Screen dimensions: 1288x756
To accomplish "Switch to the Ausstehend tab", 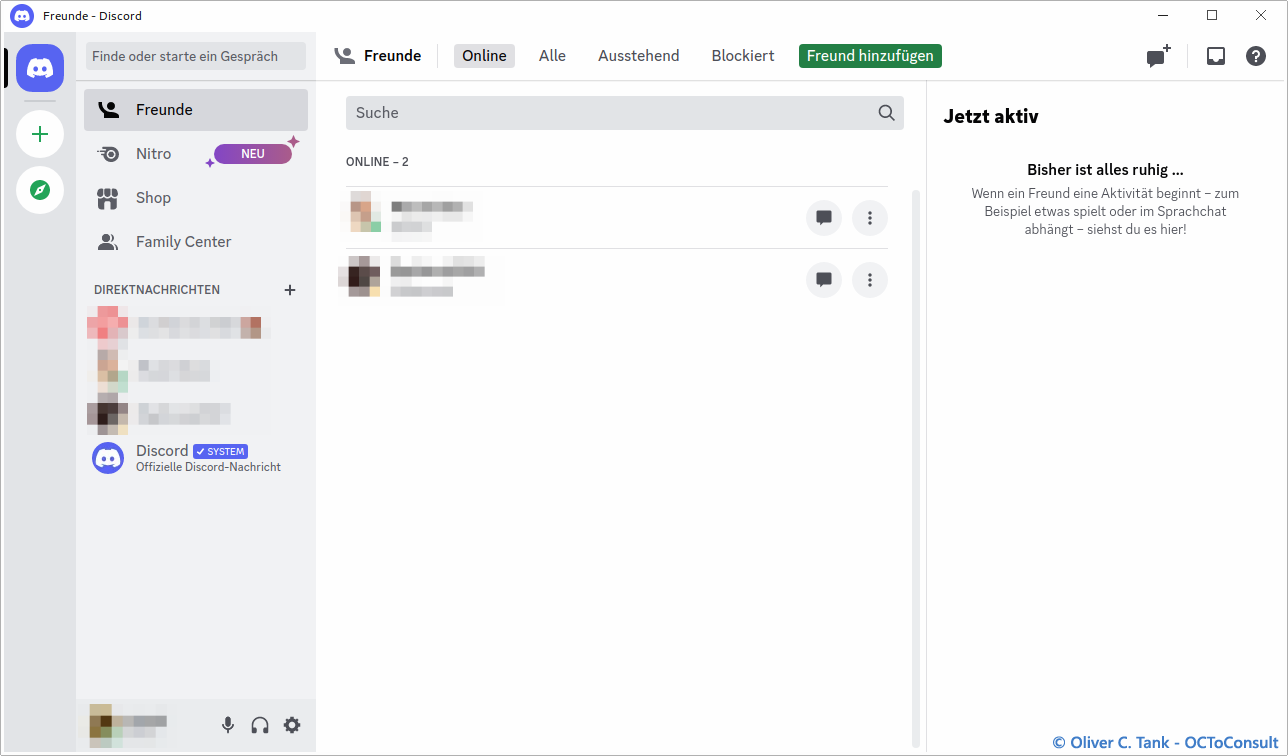I will point(639,56).
